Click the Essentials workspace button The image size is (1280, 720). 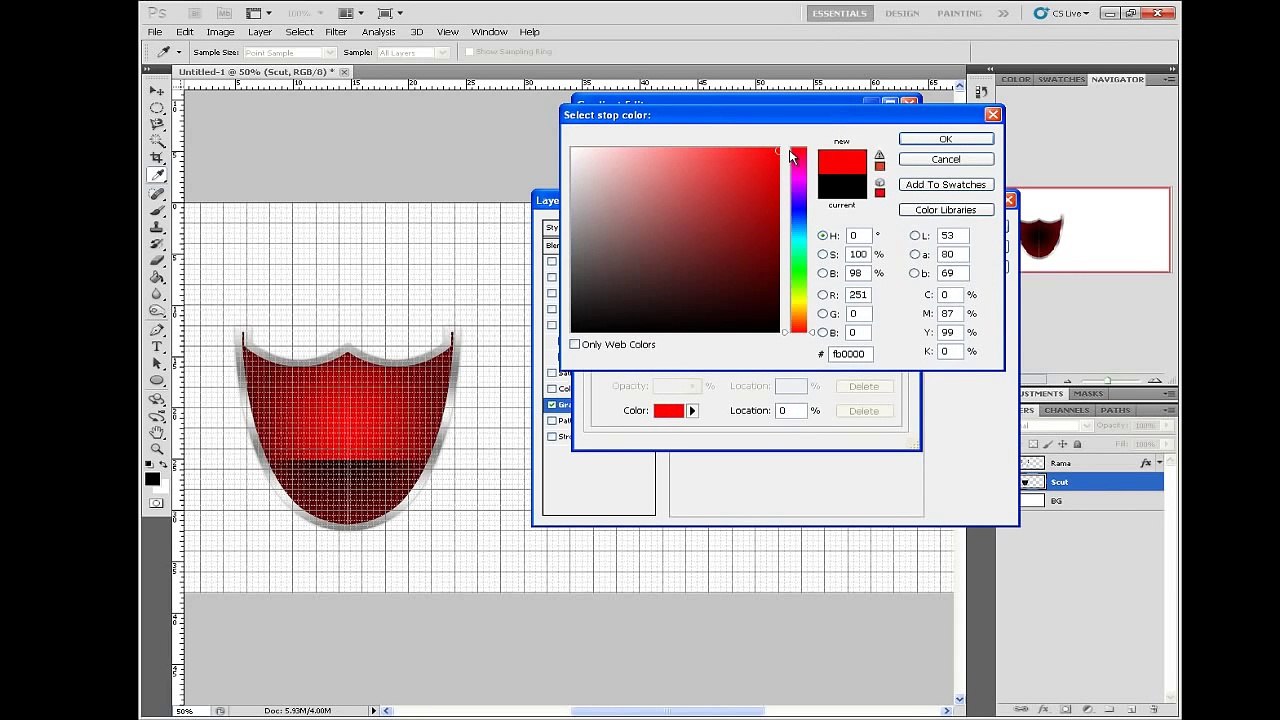(x=839, y=13)
